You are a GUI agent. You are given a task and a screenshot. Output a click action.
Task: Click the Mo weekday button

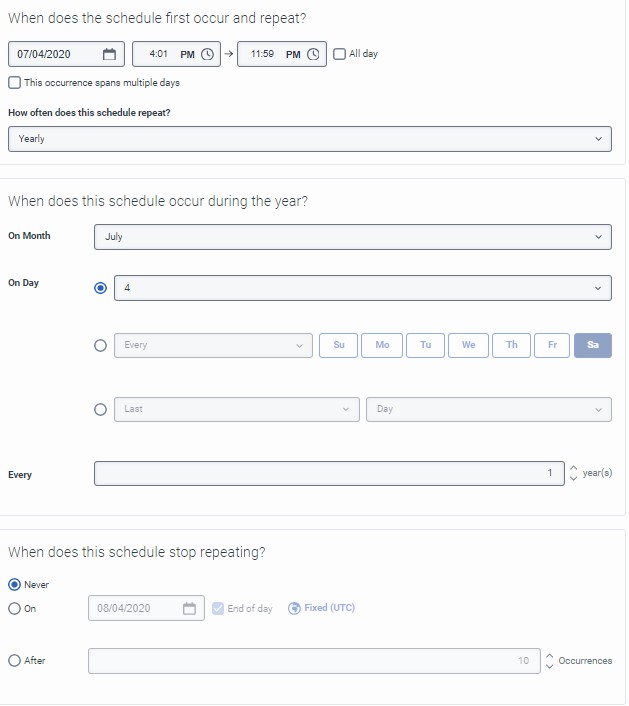382,345
